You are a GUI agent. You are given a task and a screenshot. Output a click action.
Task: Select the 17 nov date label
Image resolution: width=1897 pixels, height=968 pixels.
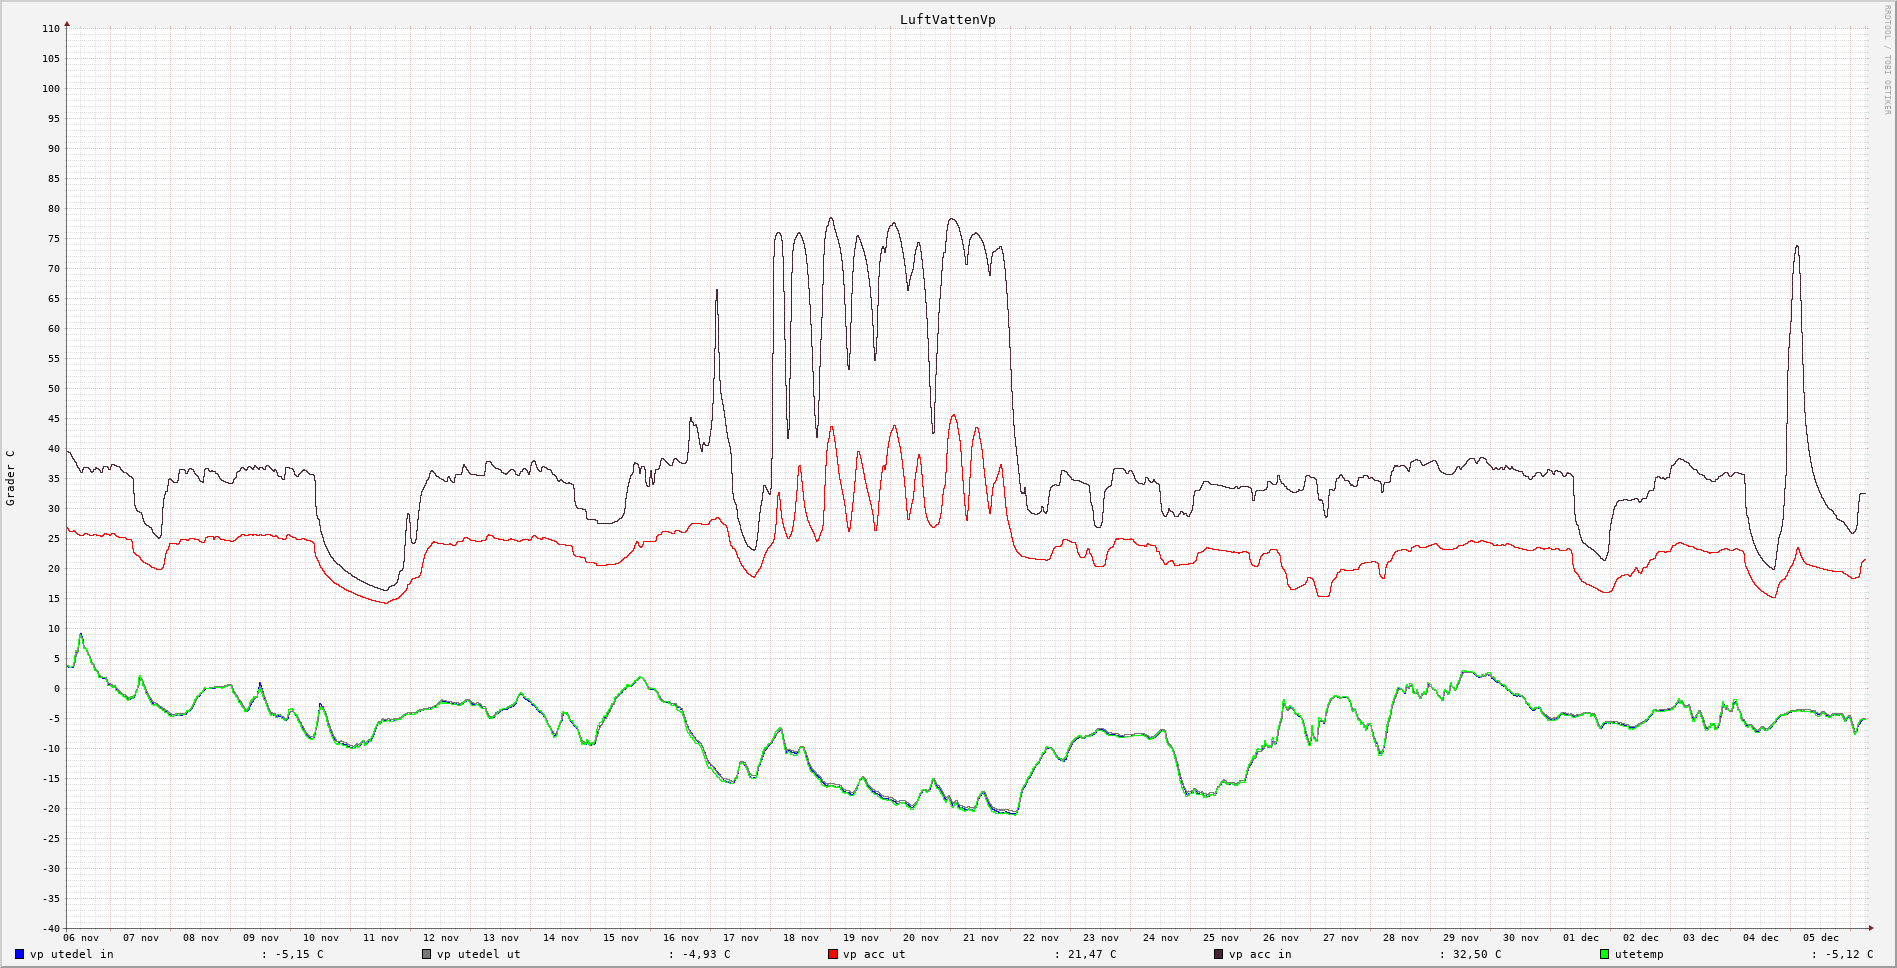(x=741, y=938)
